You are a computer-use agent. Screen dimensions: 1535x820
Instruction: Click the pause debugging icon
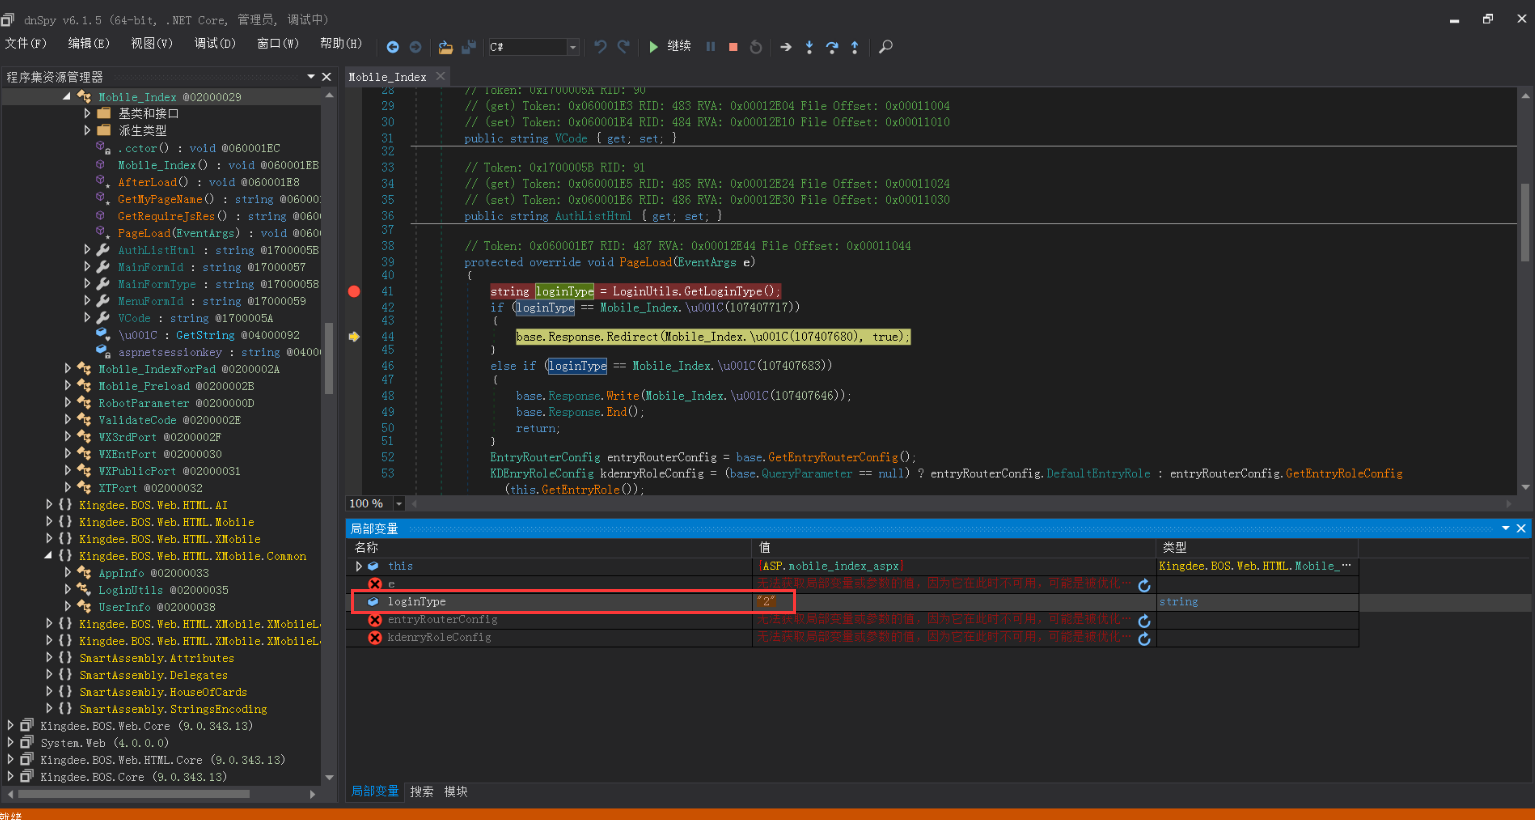point(711,47)
